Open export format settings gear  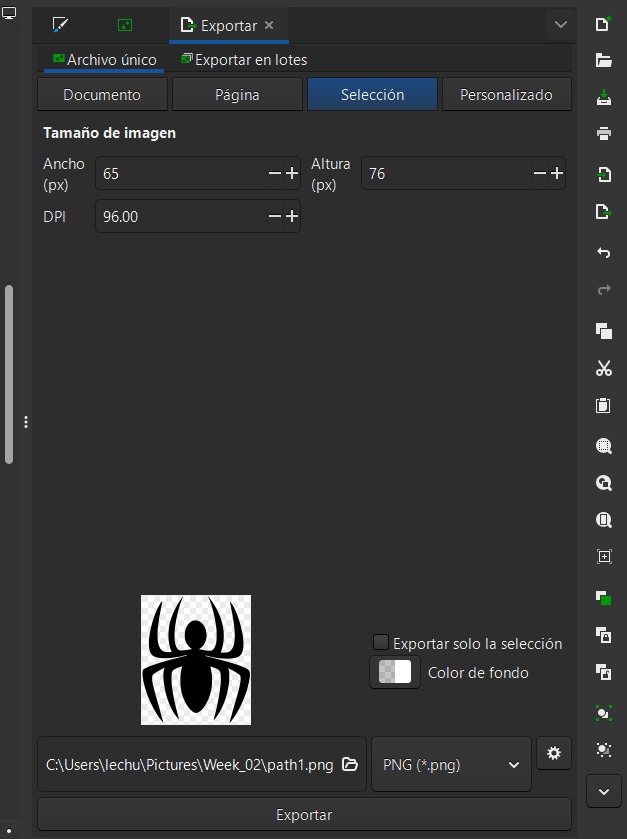pos(554,753)
